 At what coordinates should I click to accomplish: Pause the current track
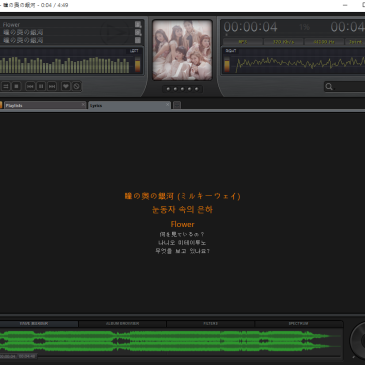(x=41, y=86)
